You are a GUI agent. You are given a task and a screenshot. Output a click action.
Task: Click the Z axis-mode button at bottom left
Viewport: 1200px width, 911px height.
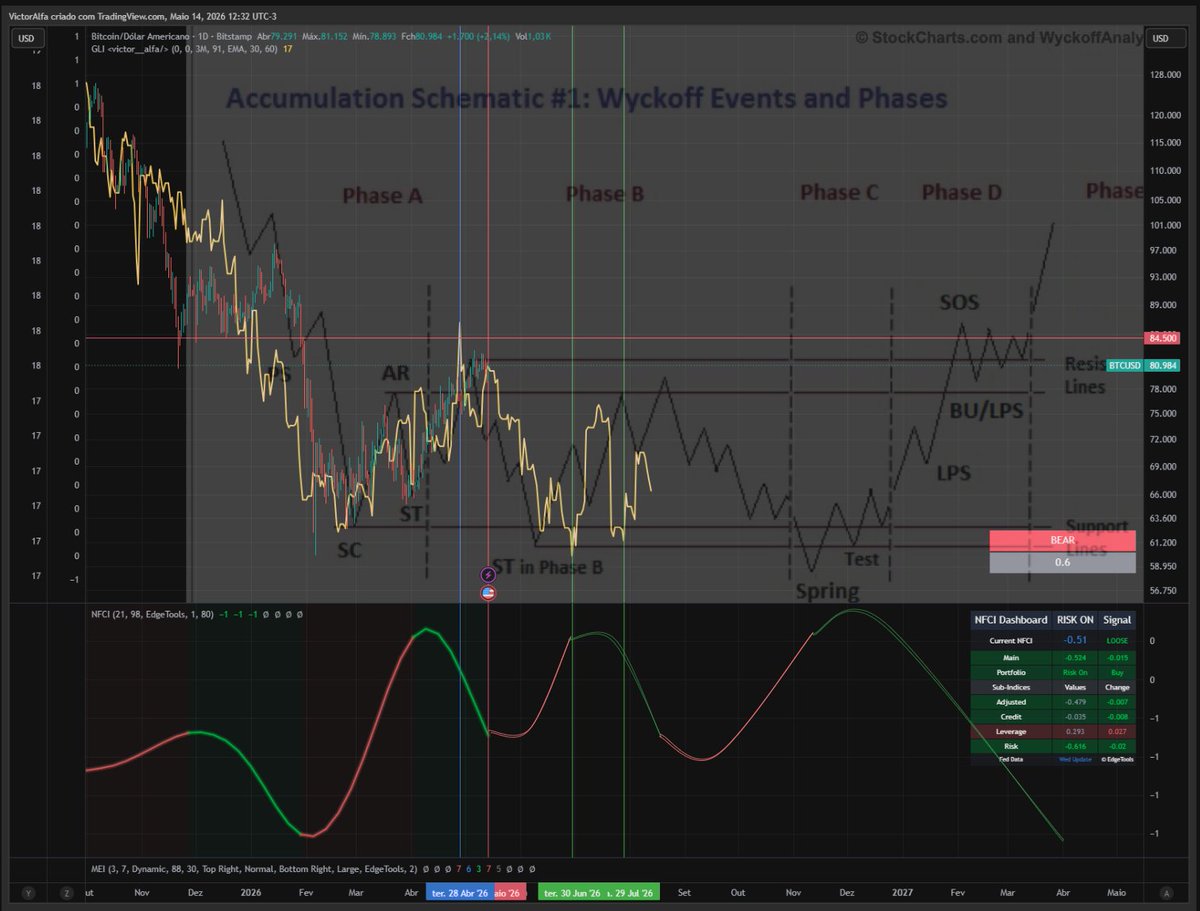point(67,893)
